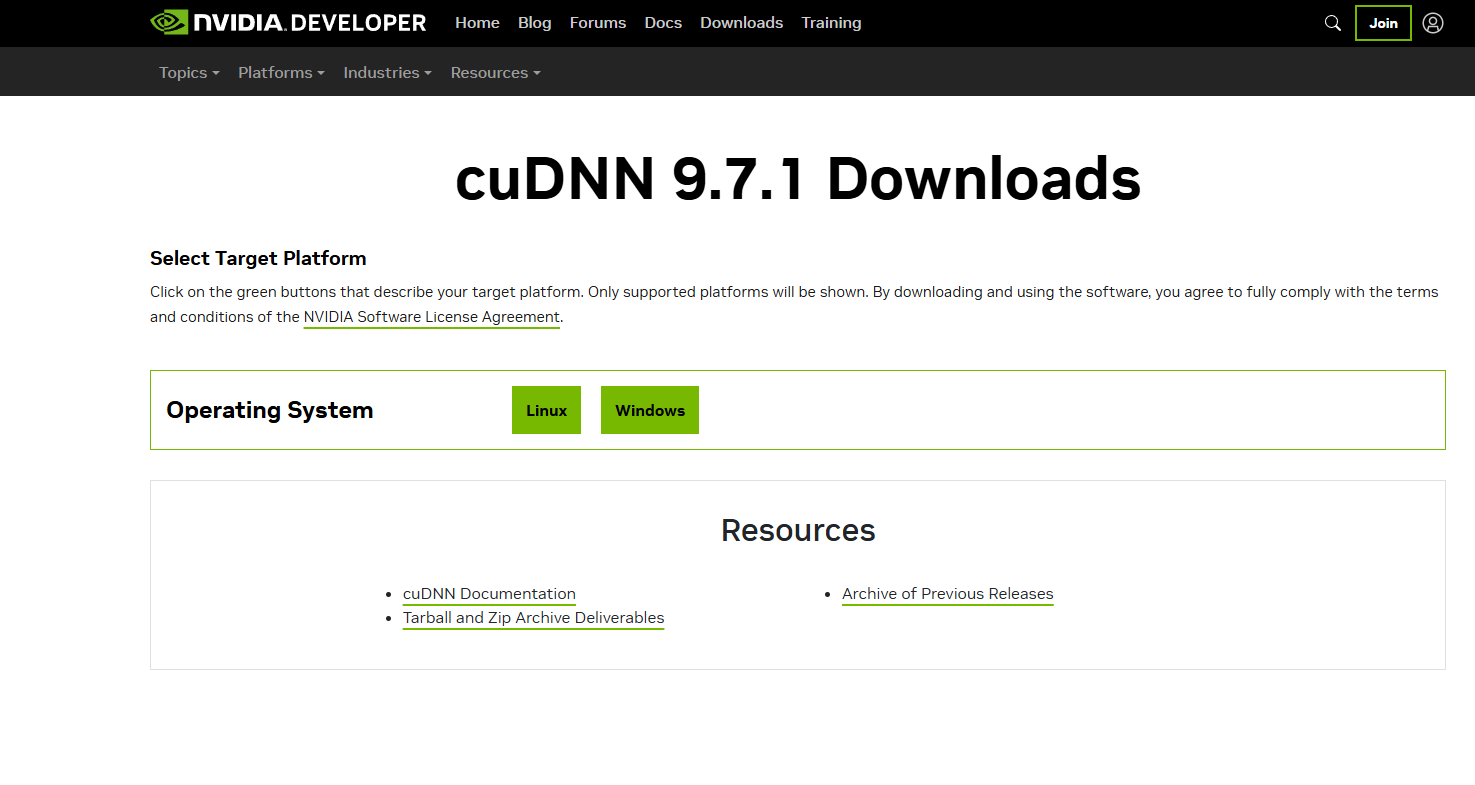Select Downloads in the top navigation
1475x785 pixels.
(x=741, y=23)
